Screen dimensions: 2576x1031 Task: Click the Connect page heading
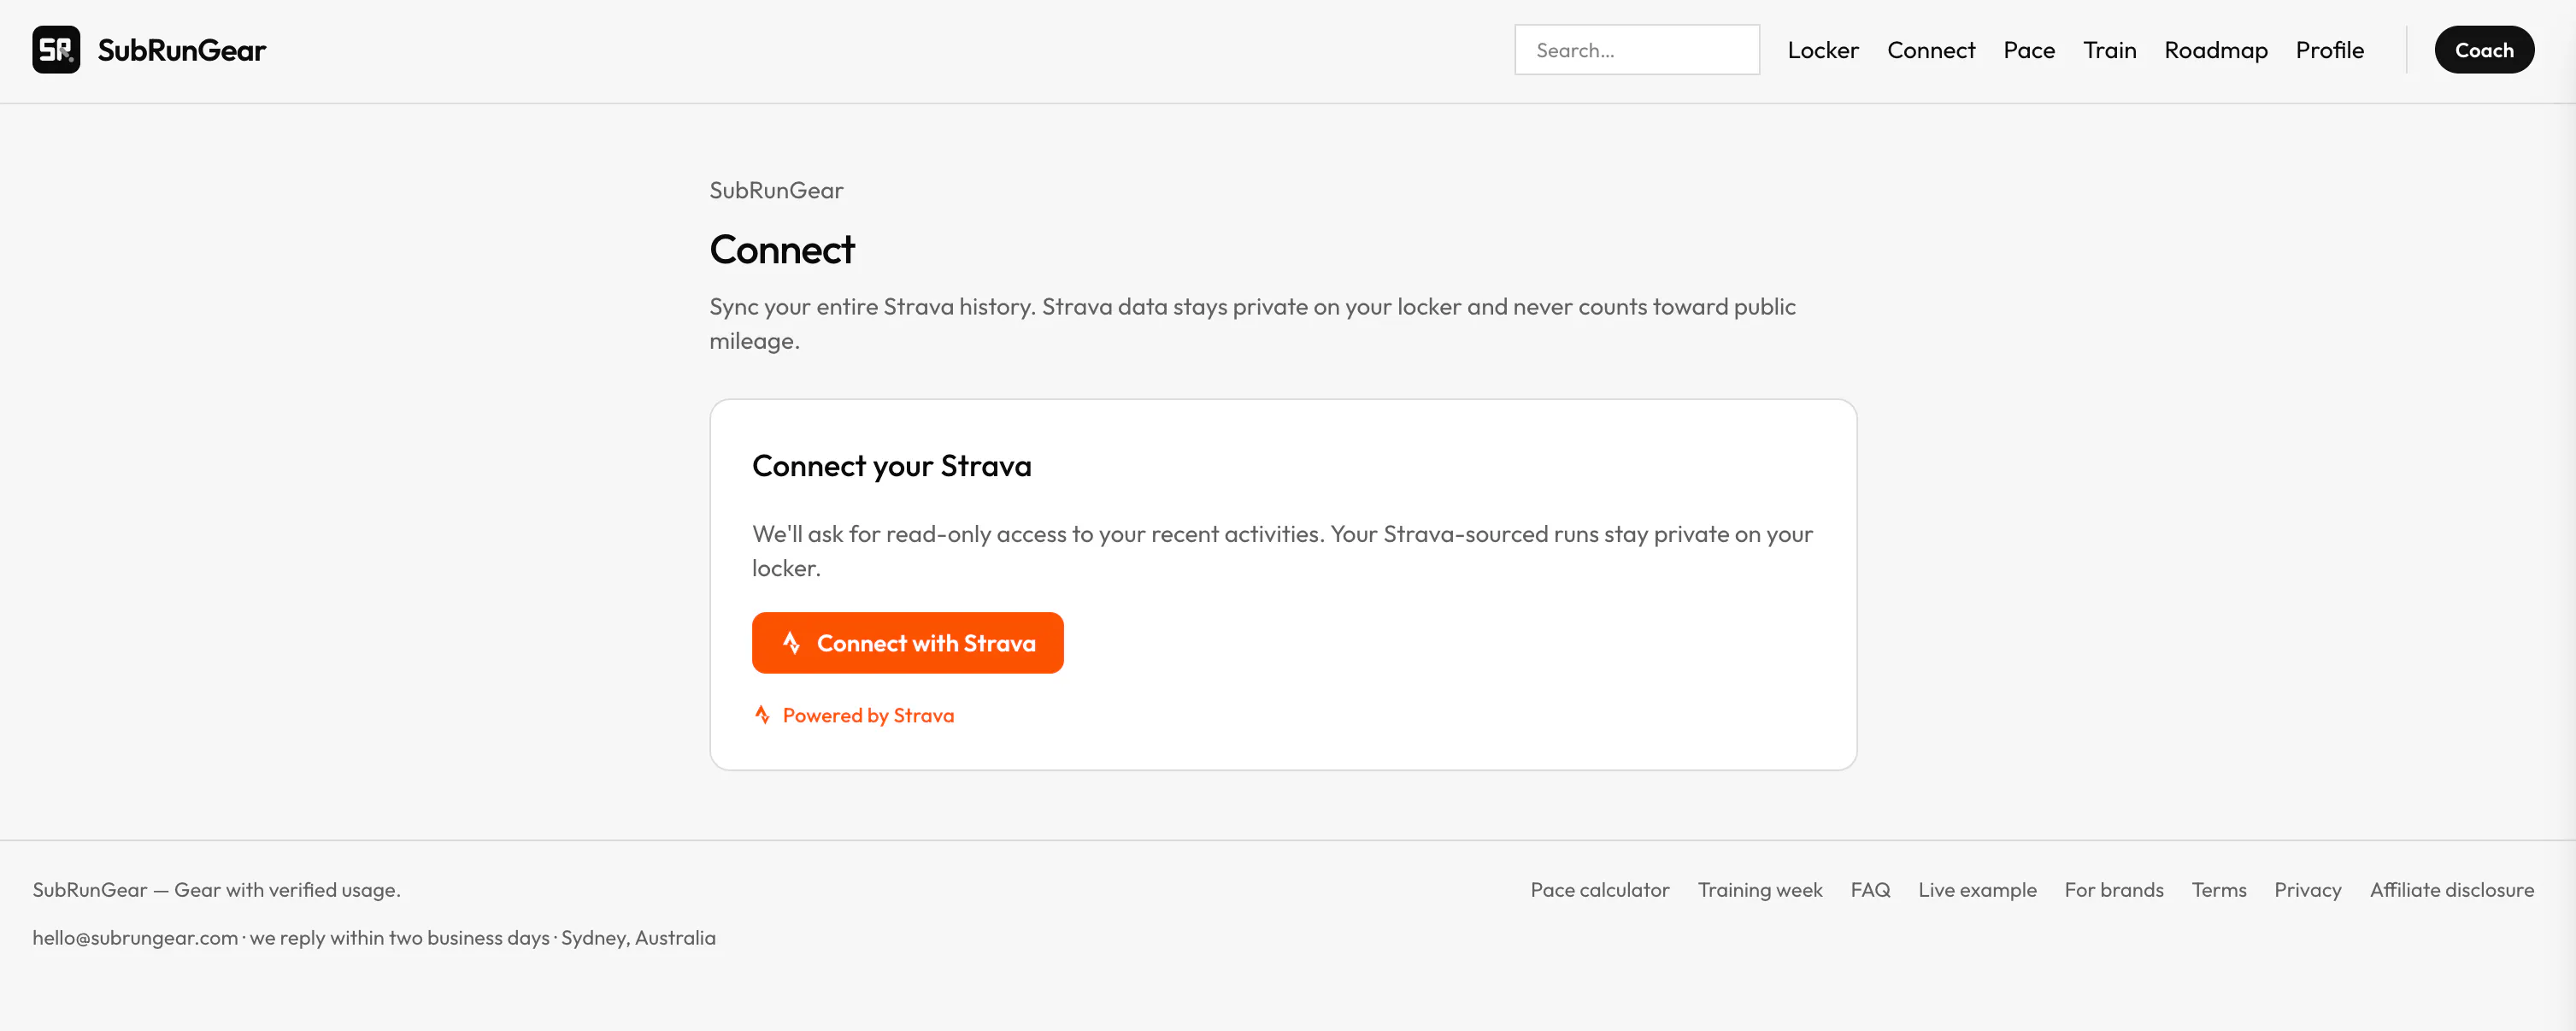782,249
